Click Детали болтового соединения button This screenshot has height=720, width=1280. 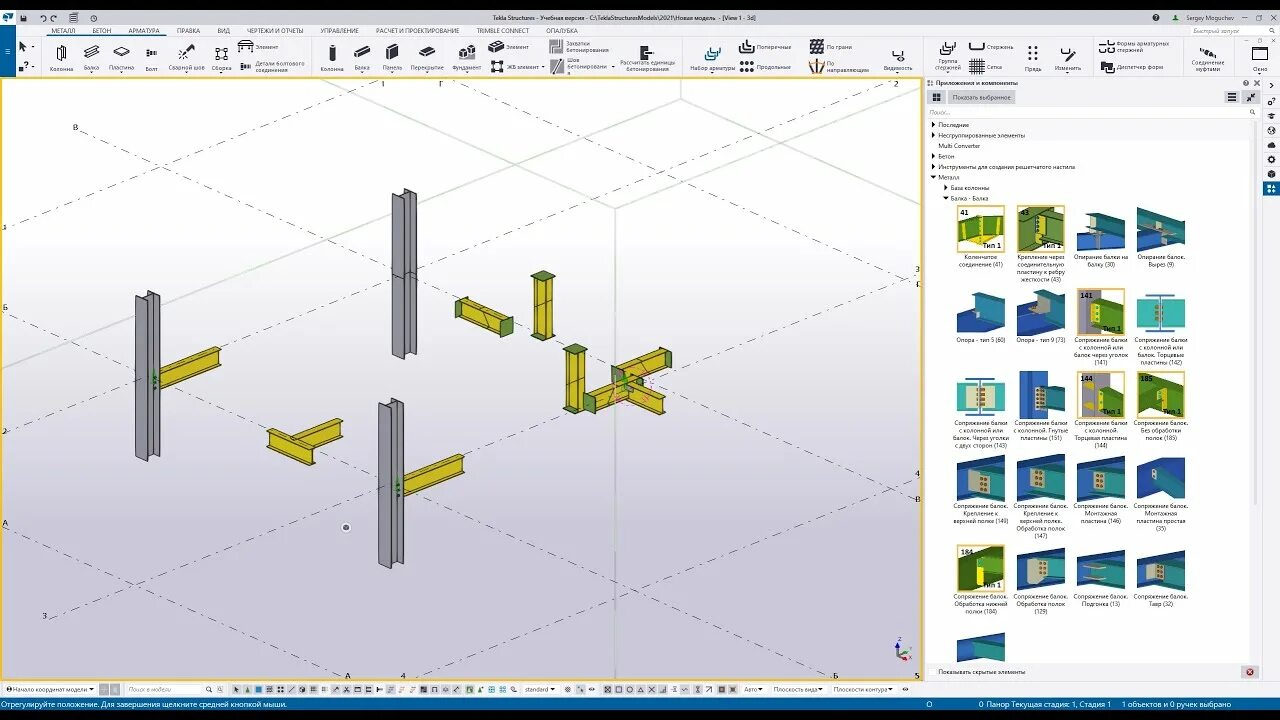coord(273,66)
